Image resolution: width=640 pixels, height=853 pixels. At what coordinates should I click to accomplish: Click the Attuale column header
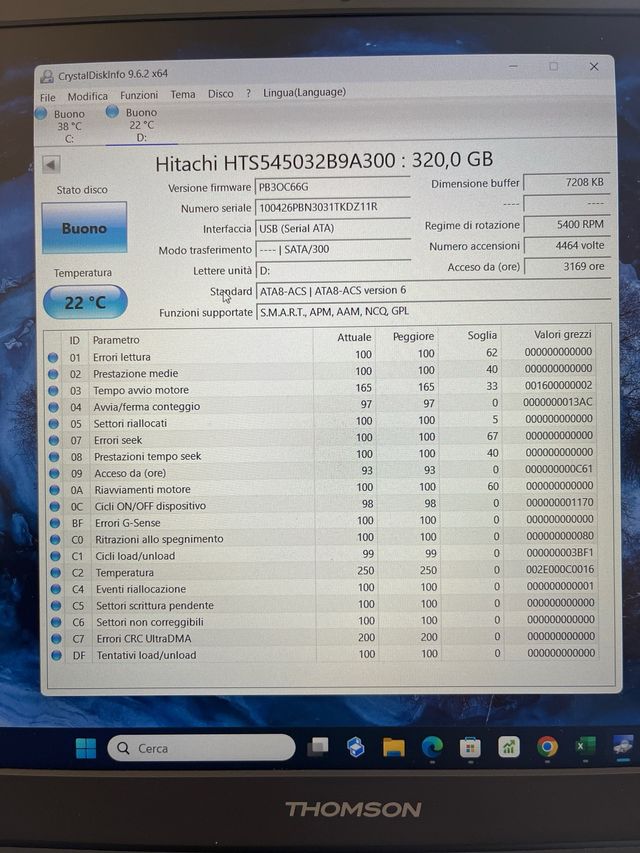[354, 337]
